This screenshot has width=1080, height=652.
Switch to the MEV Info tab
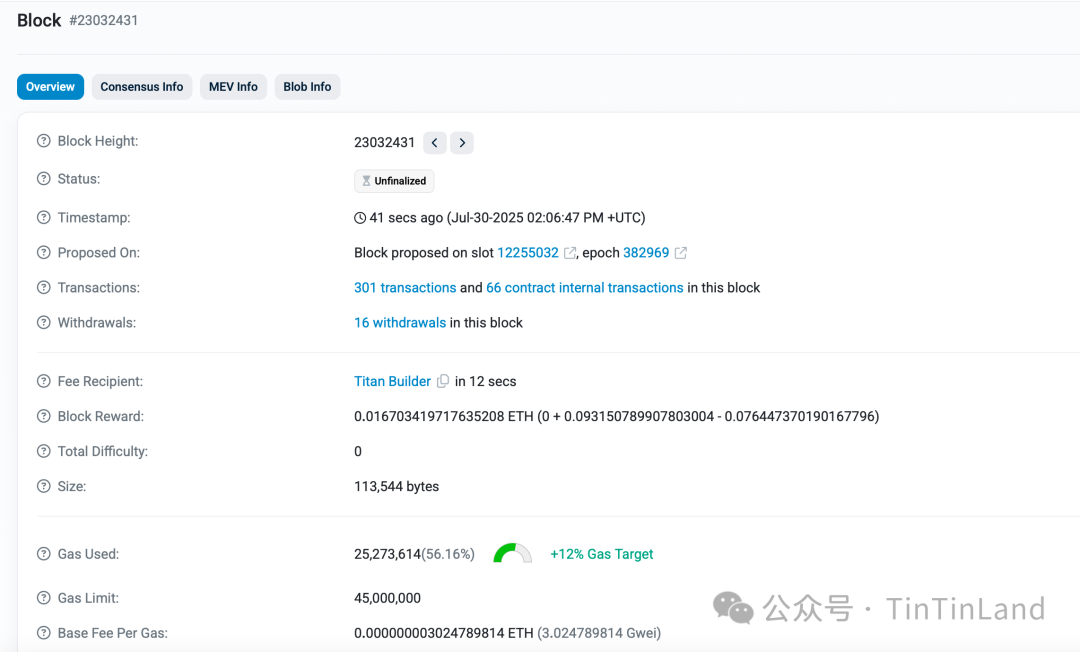click(233, 87)
